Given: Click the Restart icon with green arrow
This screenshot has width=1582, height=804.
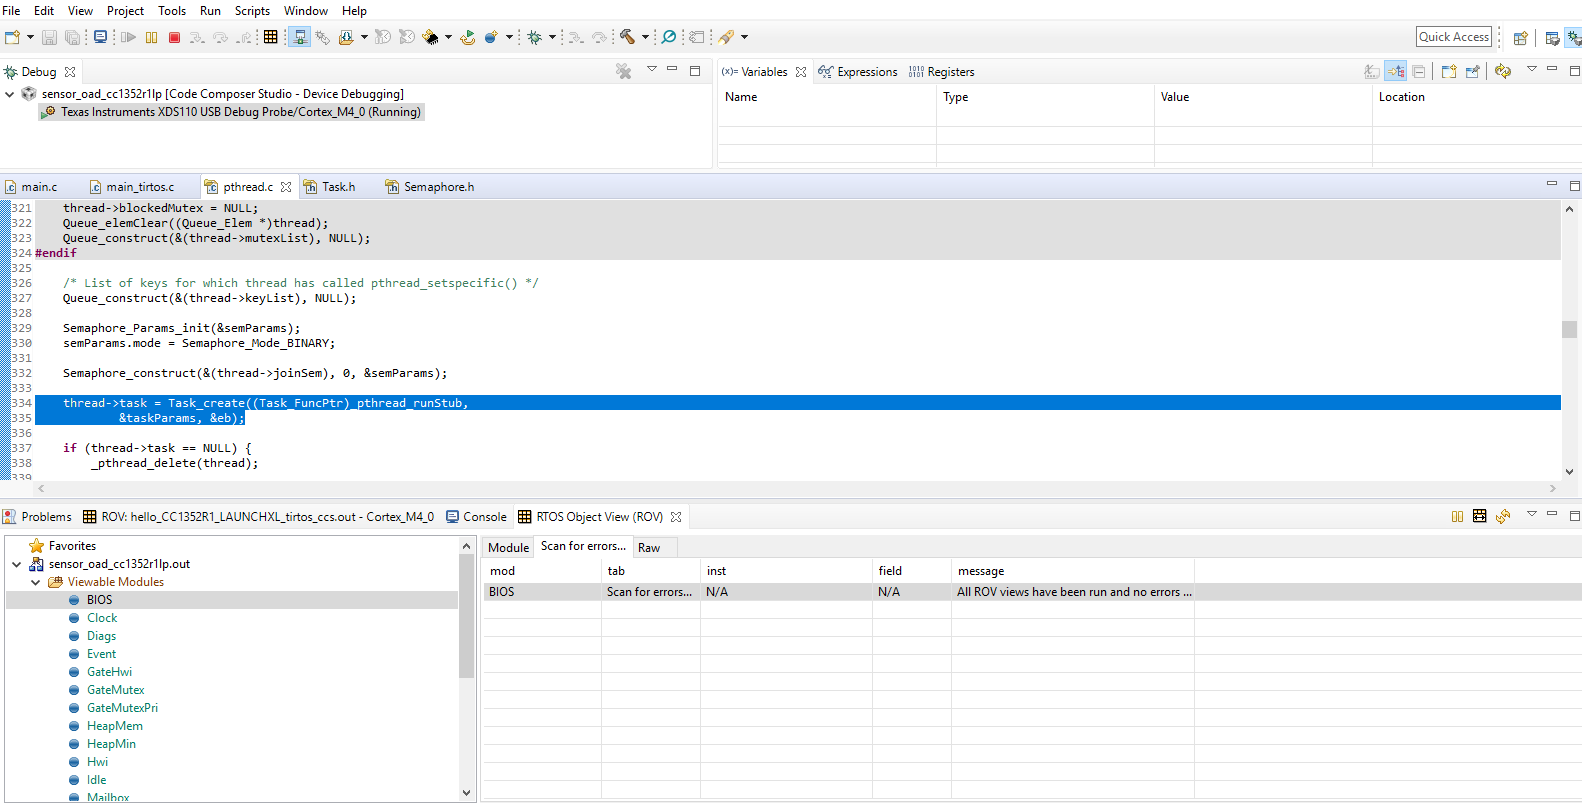Looking at the screenshot, I should pos(467,37).
